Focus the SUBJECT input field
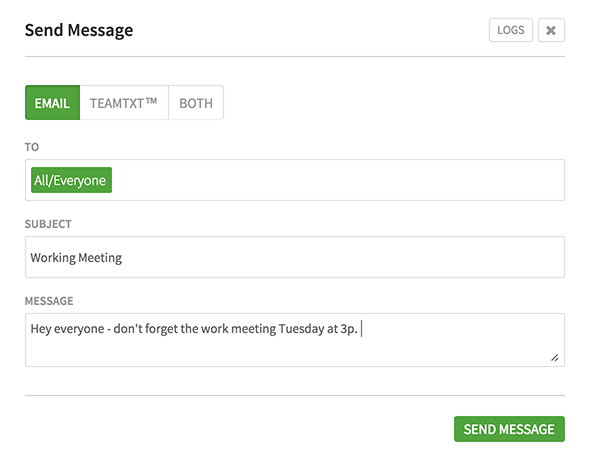Image resolution: width=589 pixels, height=464 pixels. [295, 257]
